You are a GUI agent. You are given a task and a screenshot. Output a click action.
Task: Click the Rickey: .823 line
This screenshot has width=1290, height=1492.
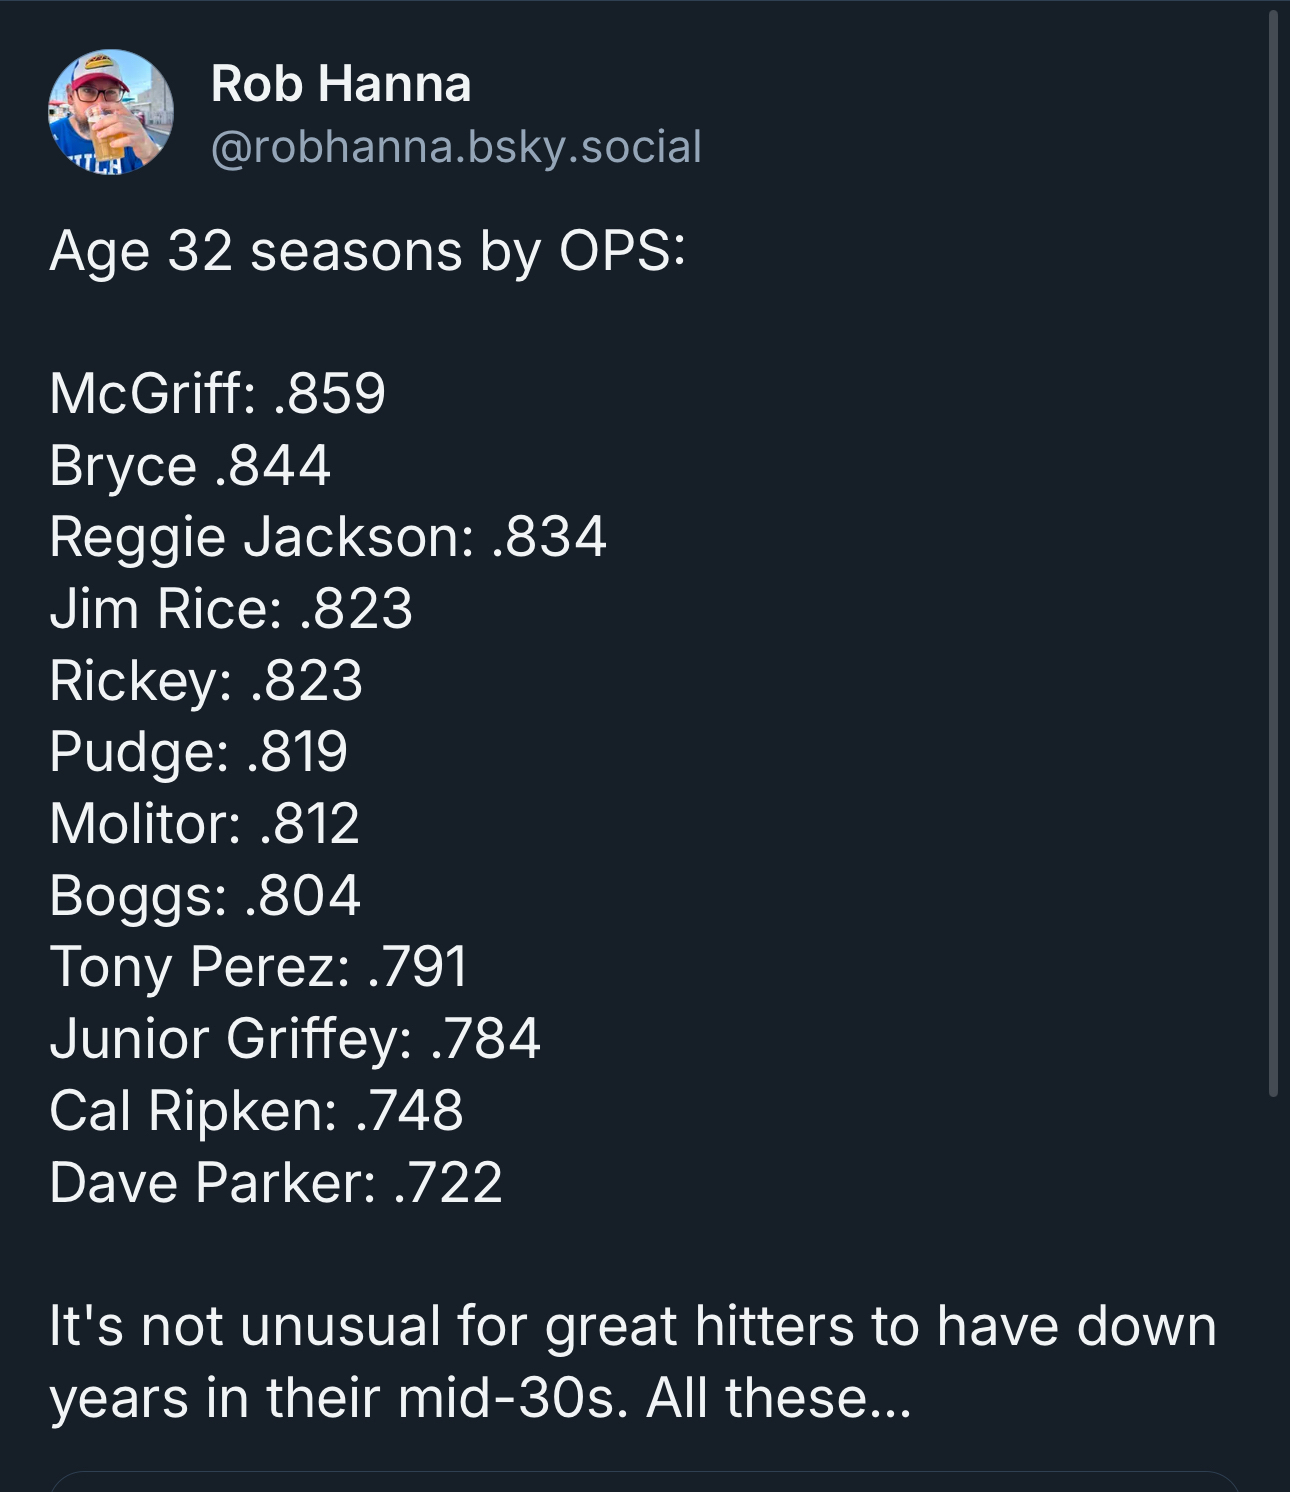pyautogui.click(x=206, y=680)
